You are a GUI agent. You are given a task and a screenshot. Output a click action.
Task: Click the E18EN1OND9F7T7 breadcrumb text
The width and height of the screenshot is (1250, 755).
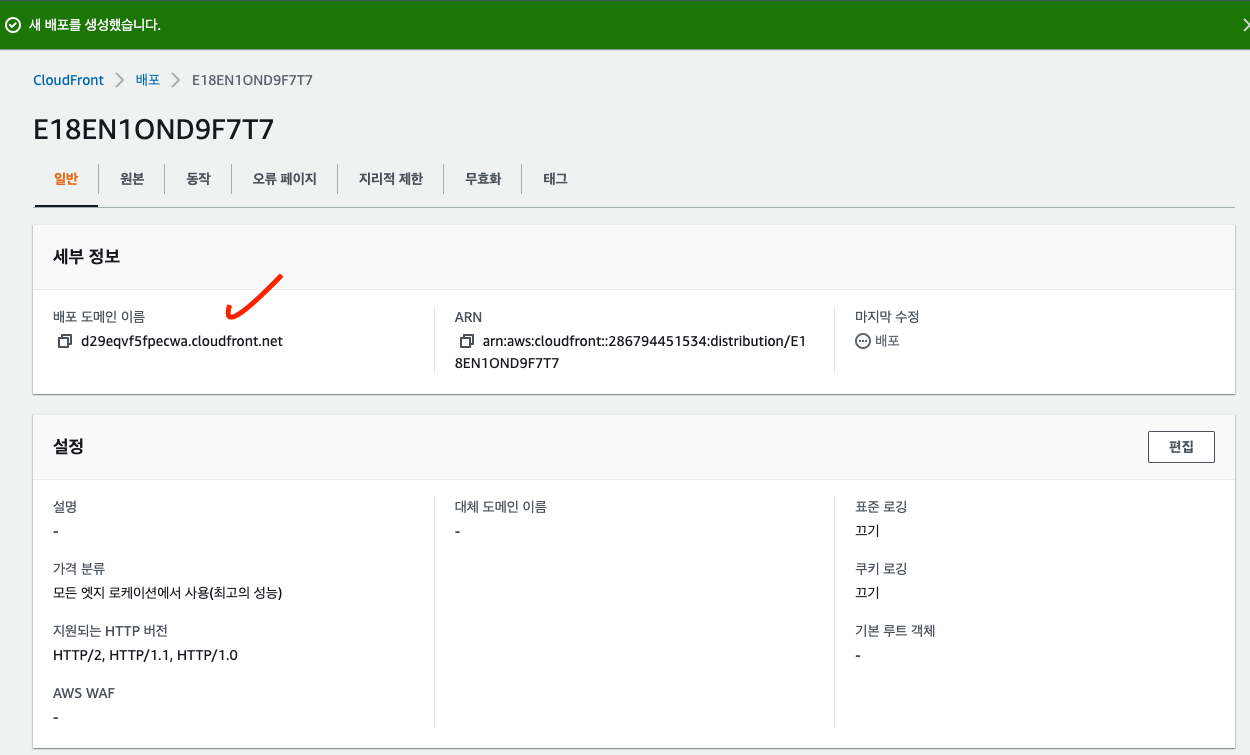(x=252, y=80)
